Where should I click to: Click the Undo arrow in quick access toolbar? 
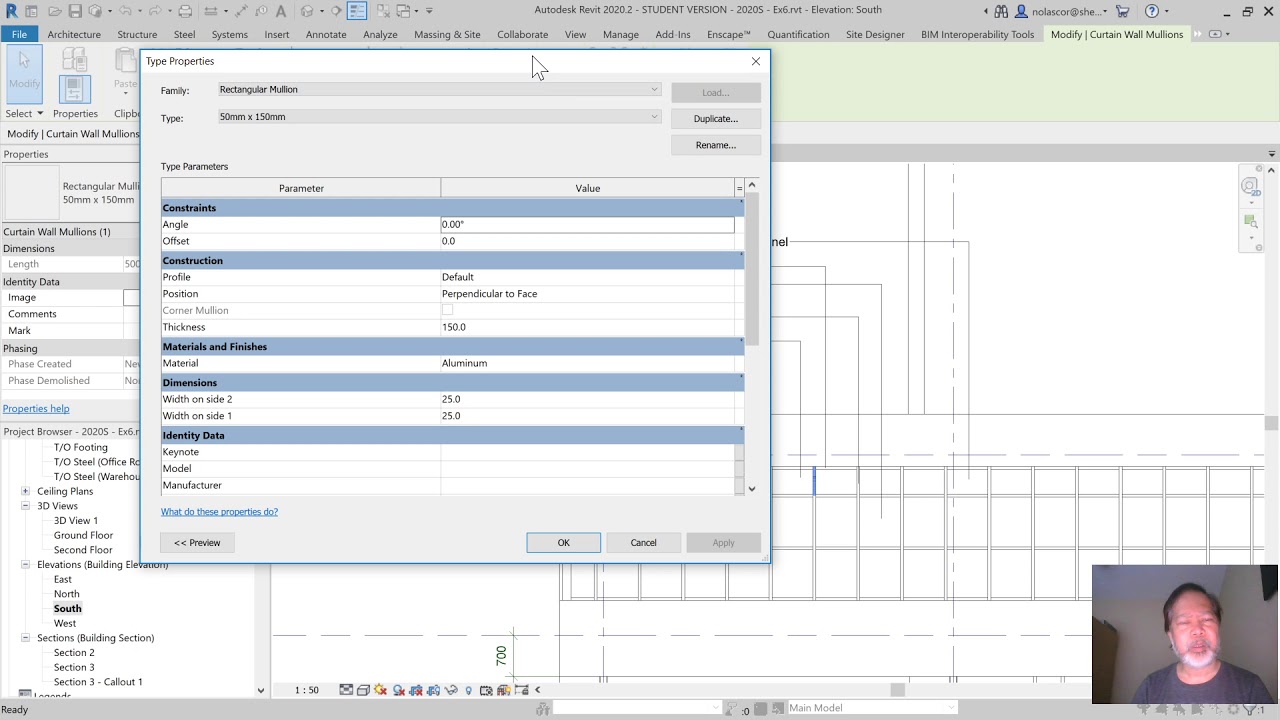125,11
